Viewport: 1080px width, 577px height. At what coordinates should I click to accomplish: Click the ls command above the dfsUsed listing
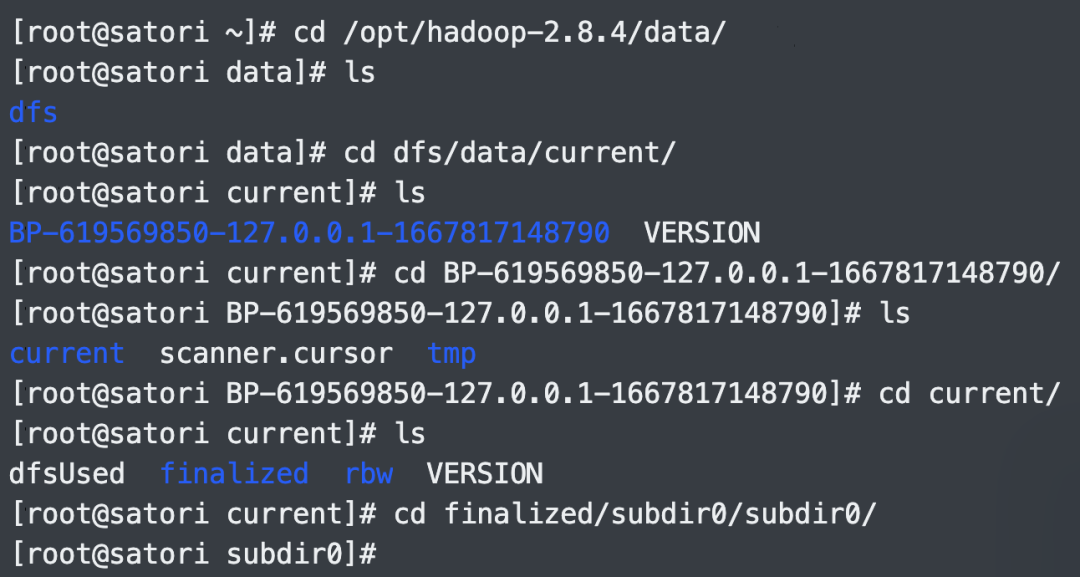tap(409, 434)
